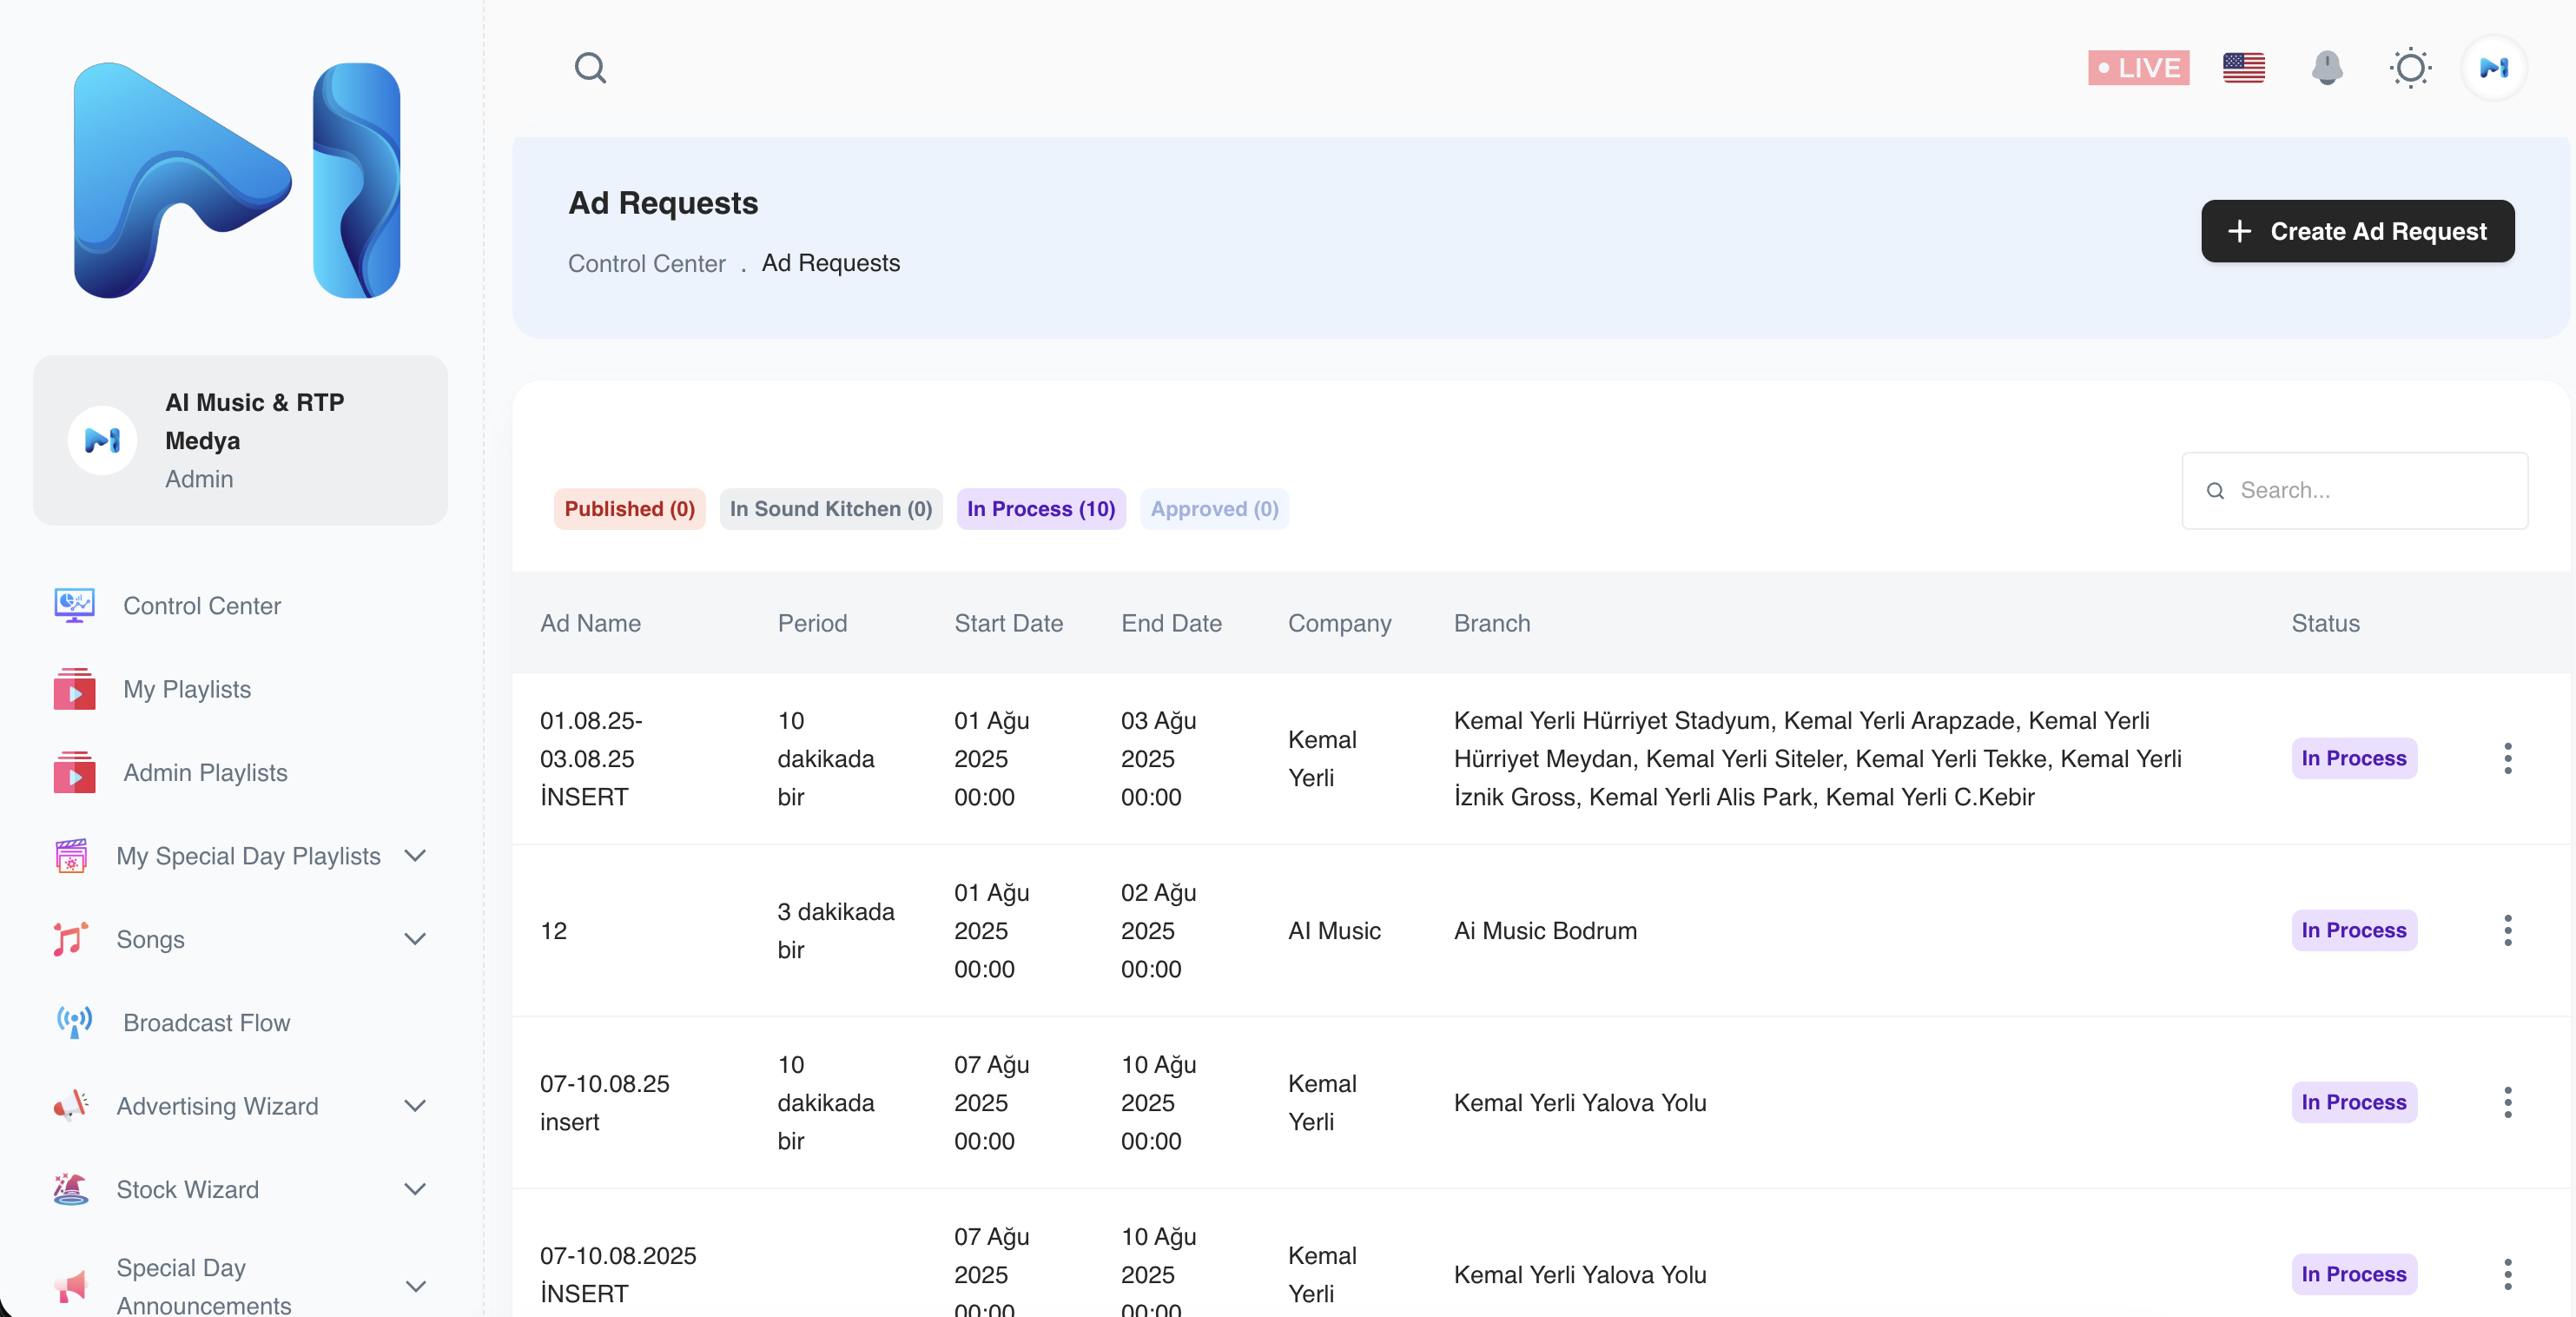The height and width of the screenshot is (1317, 2576).
Task: Go to My Playlists
Action: point(187,689)
